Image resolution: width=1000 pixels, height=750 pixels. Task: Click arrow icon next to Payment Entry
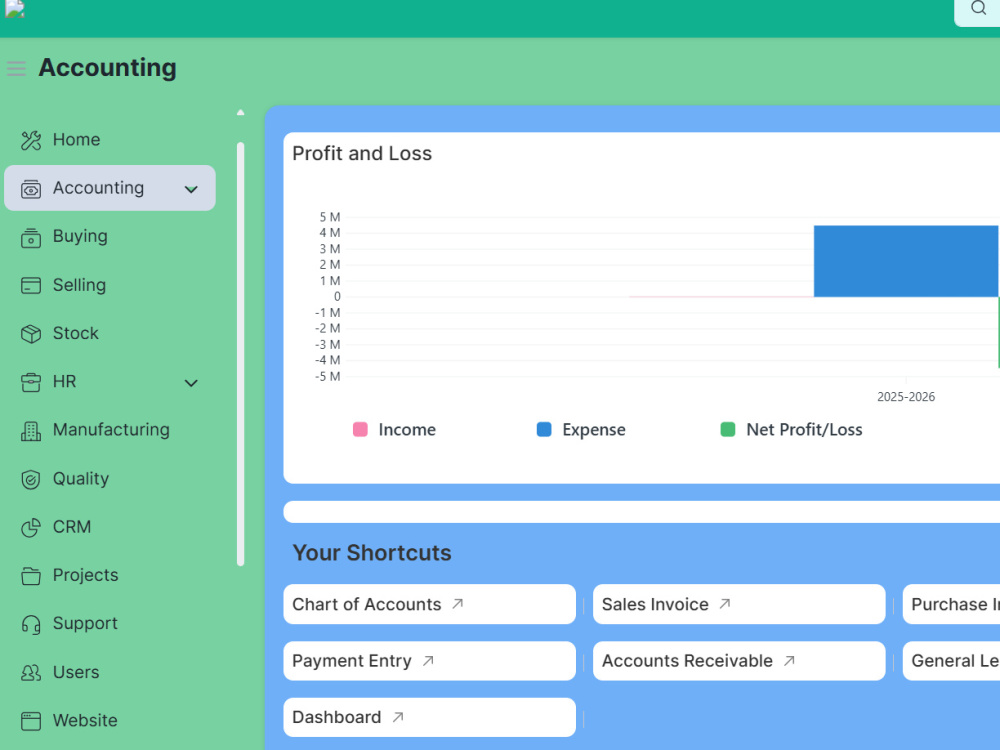(x=428, y=661)
